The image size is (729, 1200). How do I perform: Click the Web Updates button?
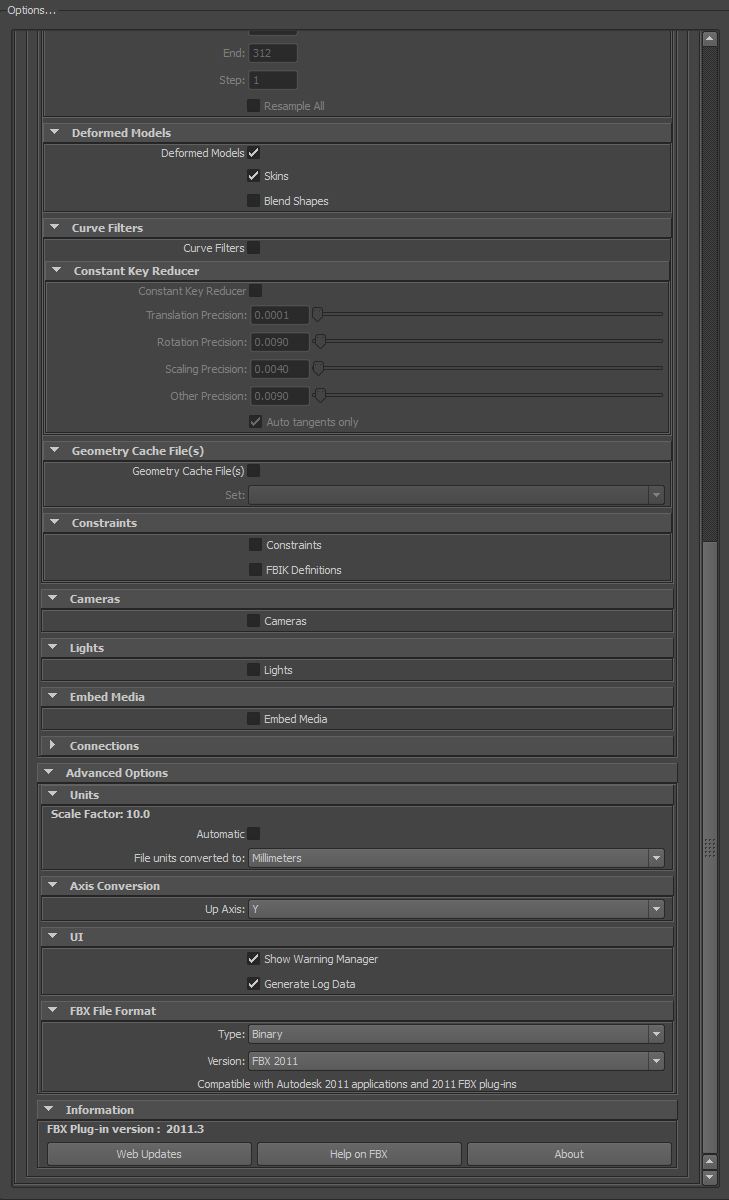pyautogui.click(x=149, y=1154)
